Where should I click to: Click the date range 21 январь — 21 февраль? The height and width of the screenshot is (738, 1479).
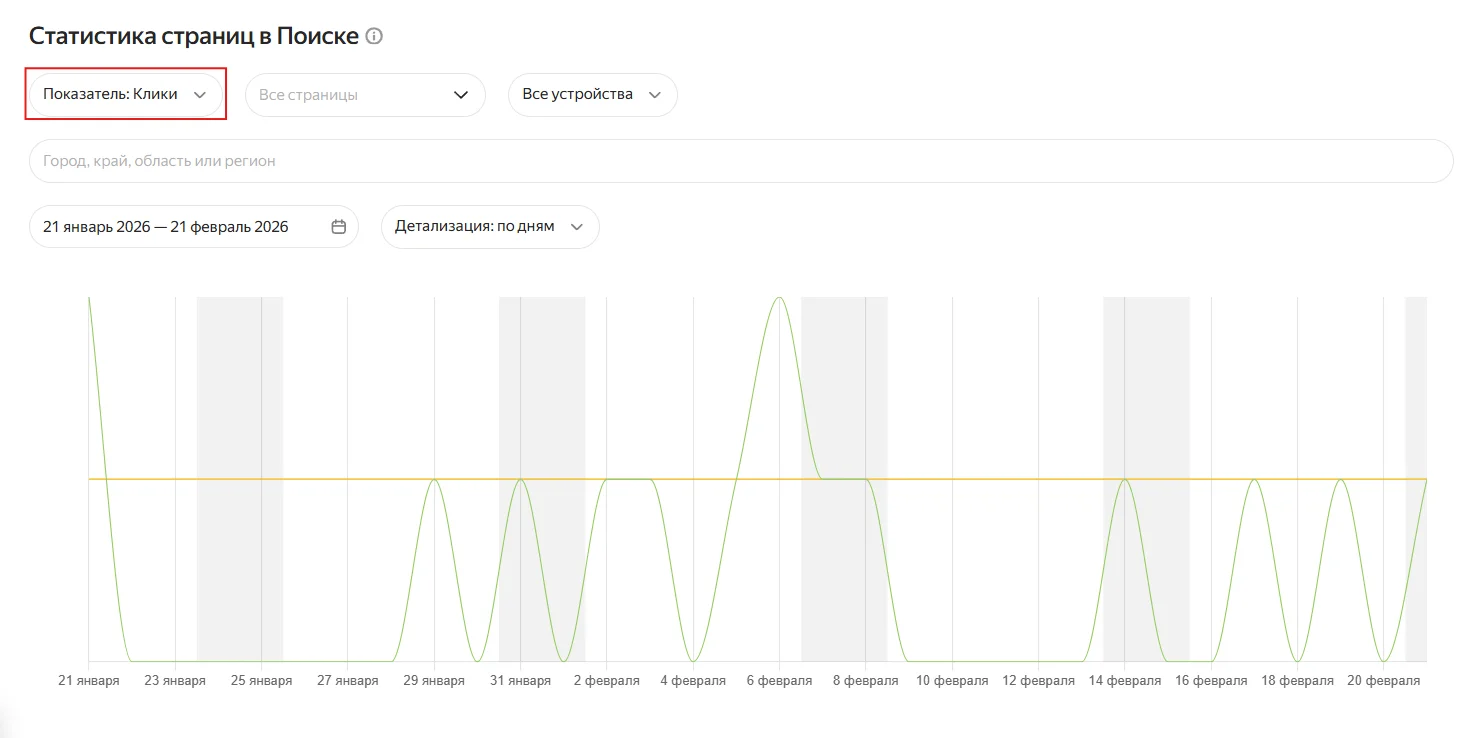coord(166,227)
